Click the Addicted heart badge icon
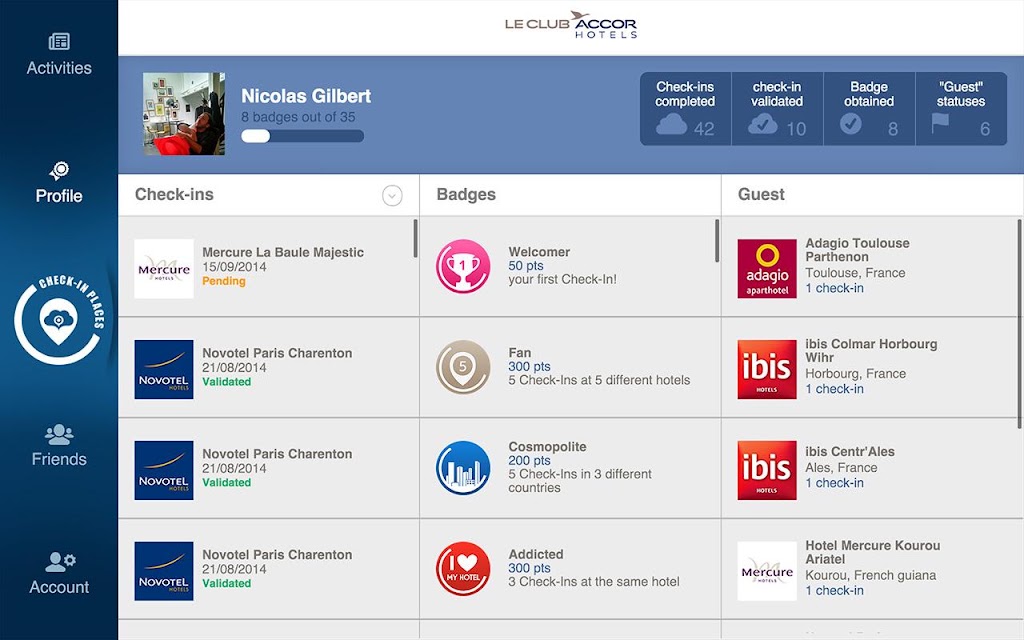This screenshot has height=640, width=1024. [x=463, y=568]
